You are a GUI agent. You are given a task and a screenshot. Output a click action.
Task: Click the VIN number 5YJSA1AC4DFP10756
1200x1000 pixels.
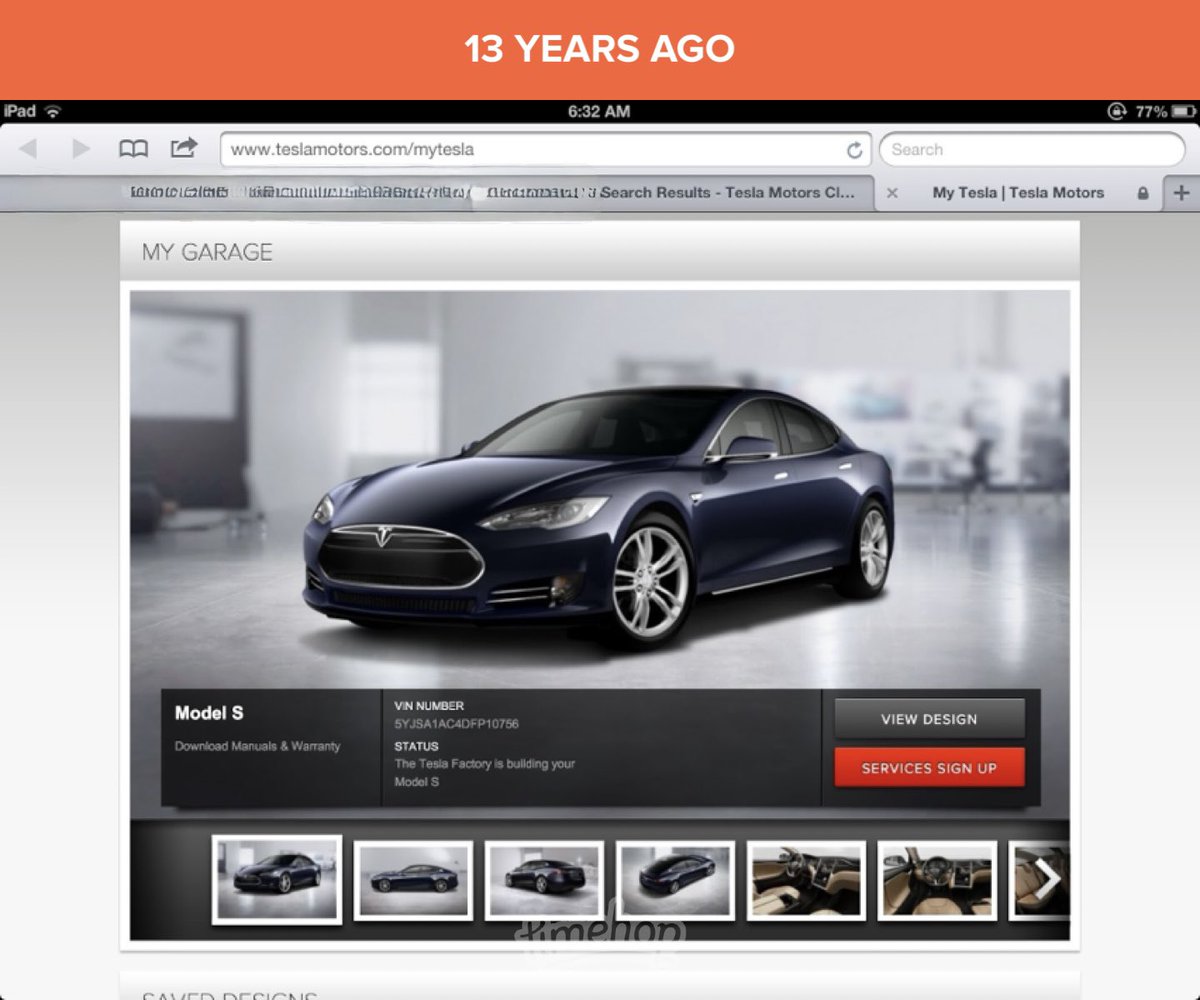pos(456,724)
